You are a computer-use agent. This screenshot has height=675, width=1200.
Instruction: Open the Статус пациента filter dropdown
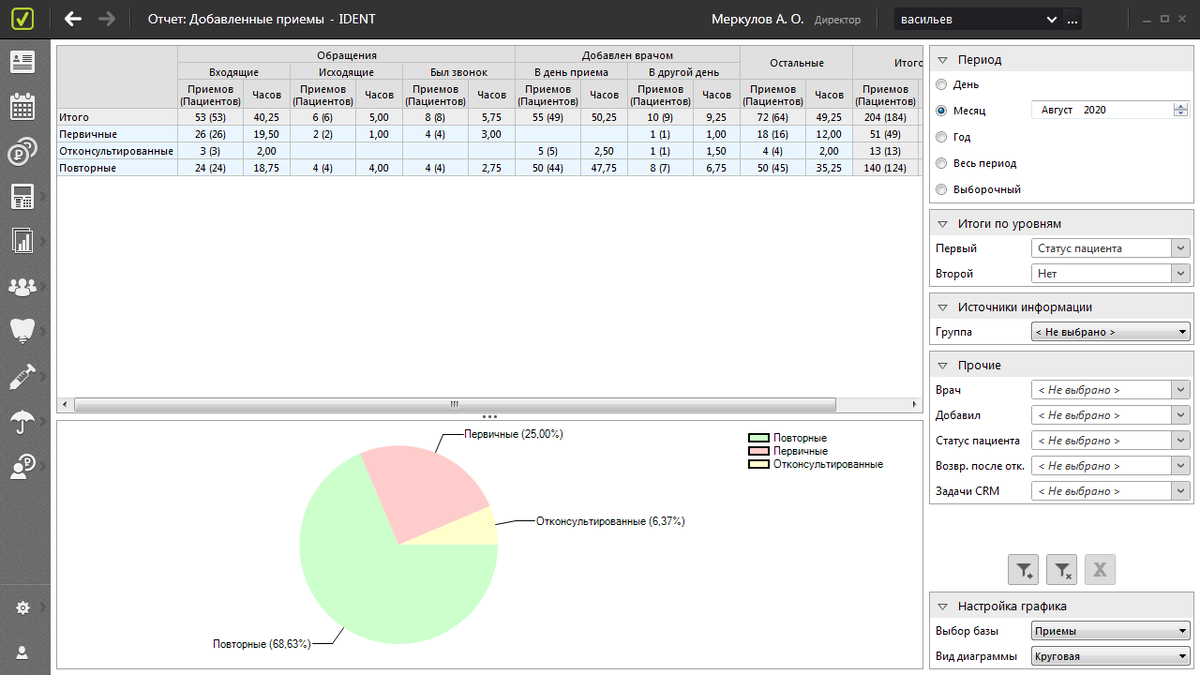click(x=1110, y=441)
